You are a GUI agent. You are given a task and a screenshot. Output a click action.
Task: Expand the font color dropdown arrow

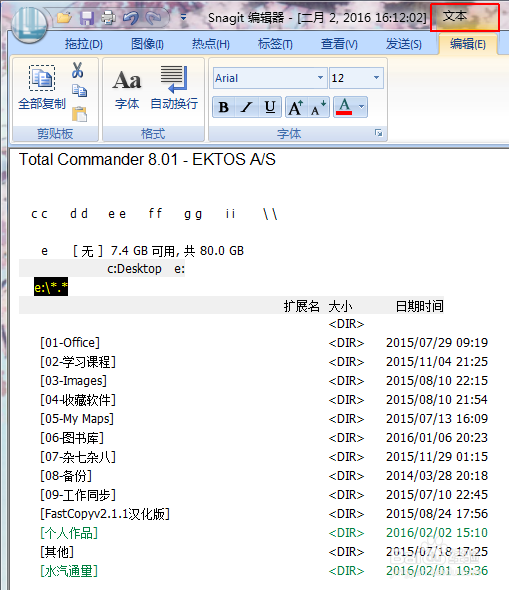[x=362, y=107]
